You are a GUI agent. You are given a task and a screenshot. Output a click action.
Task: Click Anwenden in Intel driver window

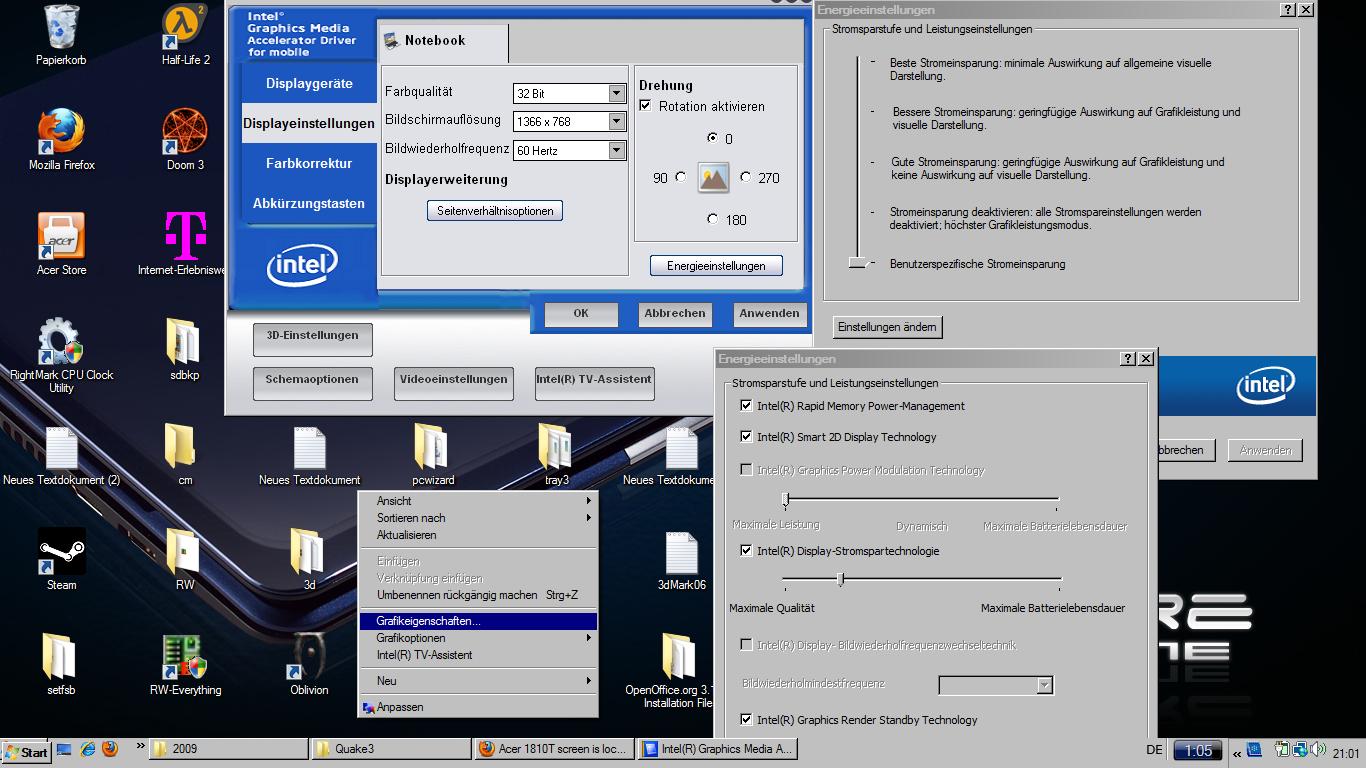pos(769,314)
